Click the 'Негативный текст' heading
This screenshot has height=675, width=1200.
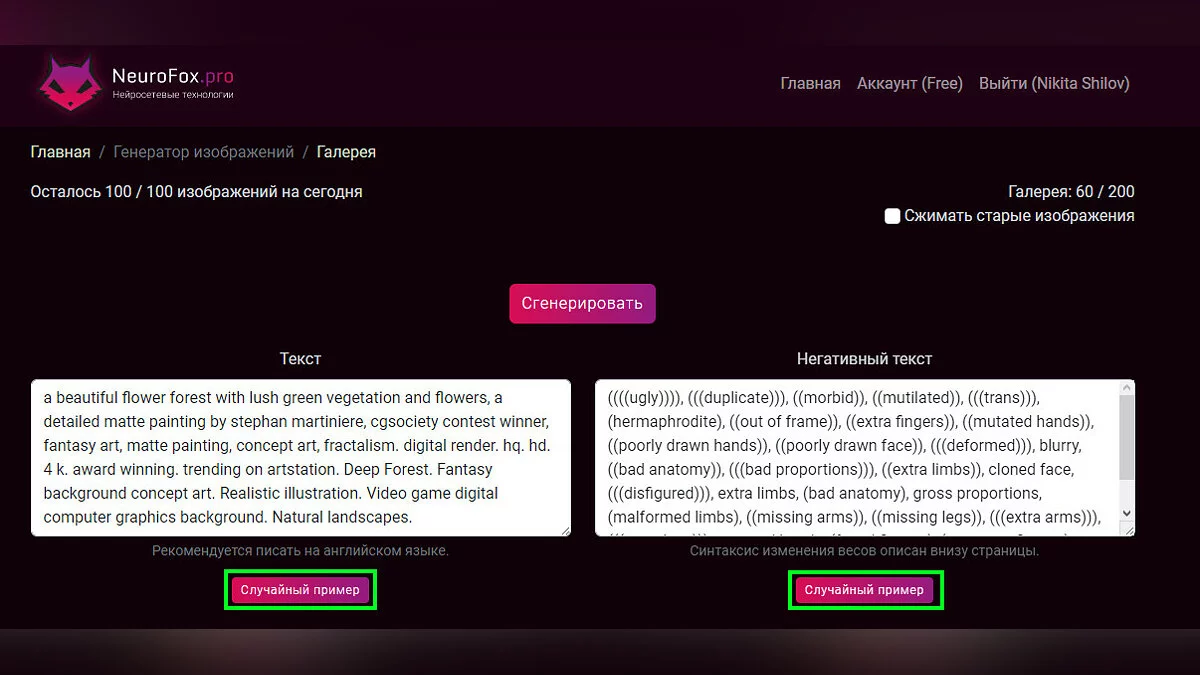(864, 358)
